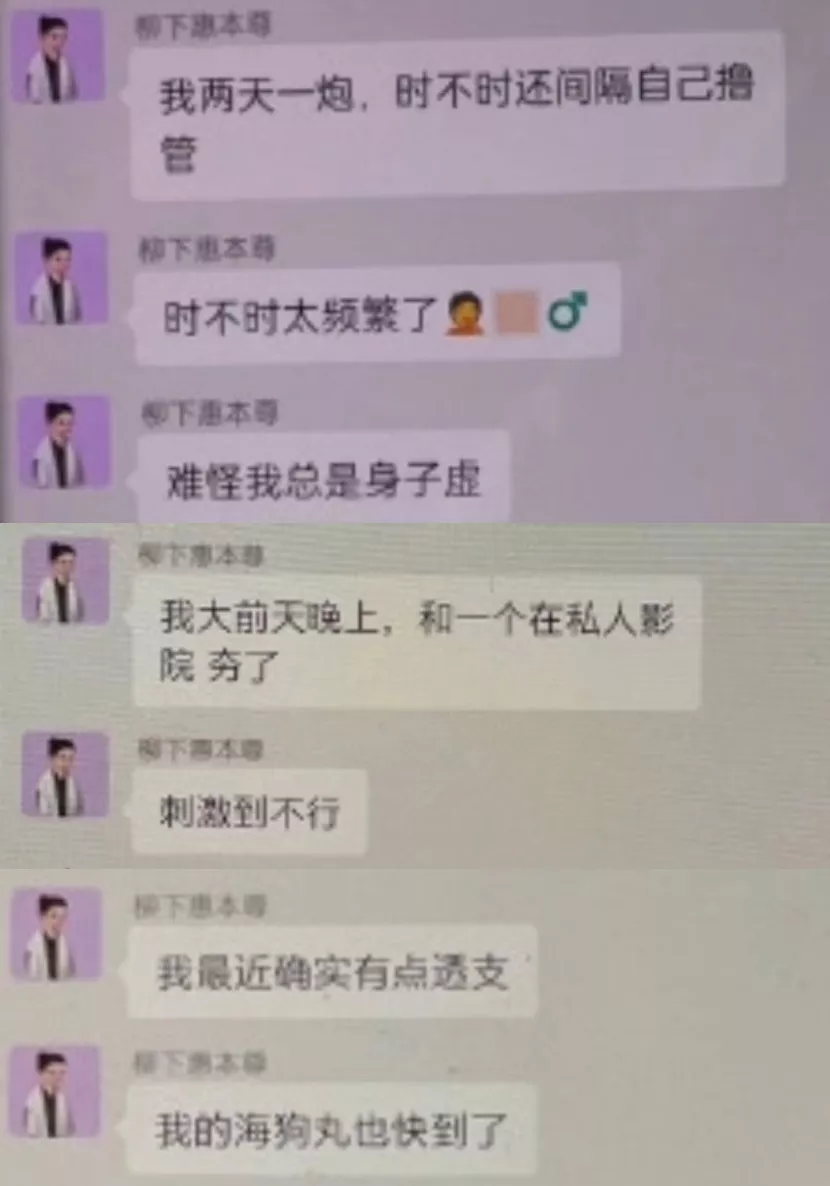Image resolution: width=830 pixels, height=1186 pixels.
Task: Click sender name above '刺激到不行' message
Action: click(x=200, y=750)
